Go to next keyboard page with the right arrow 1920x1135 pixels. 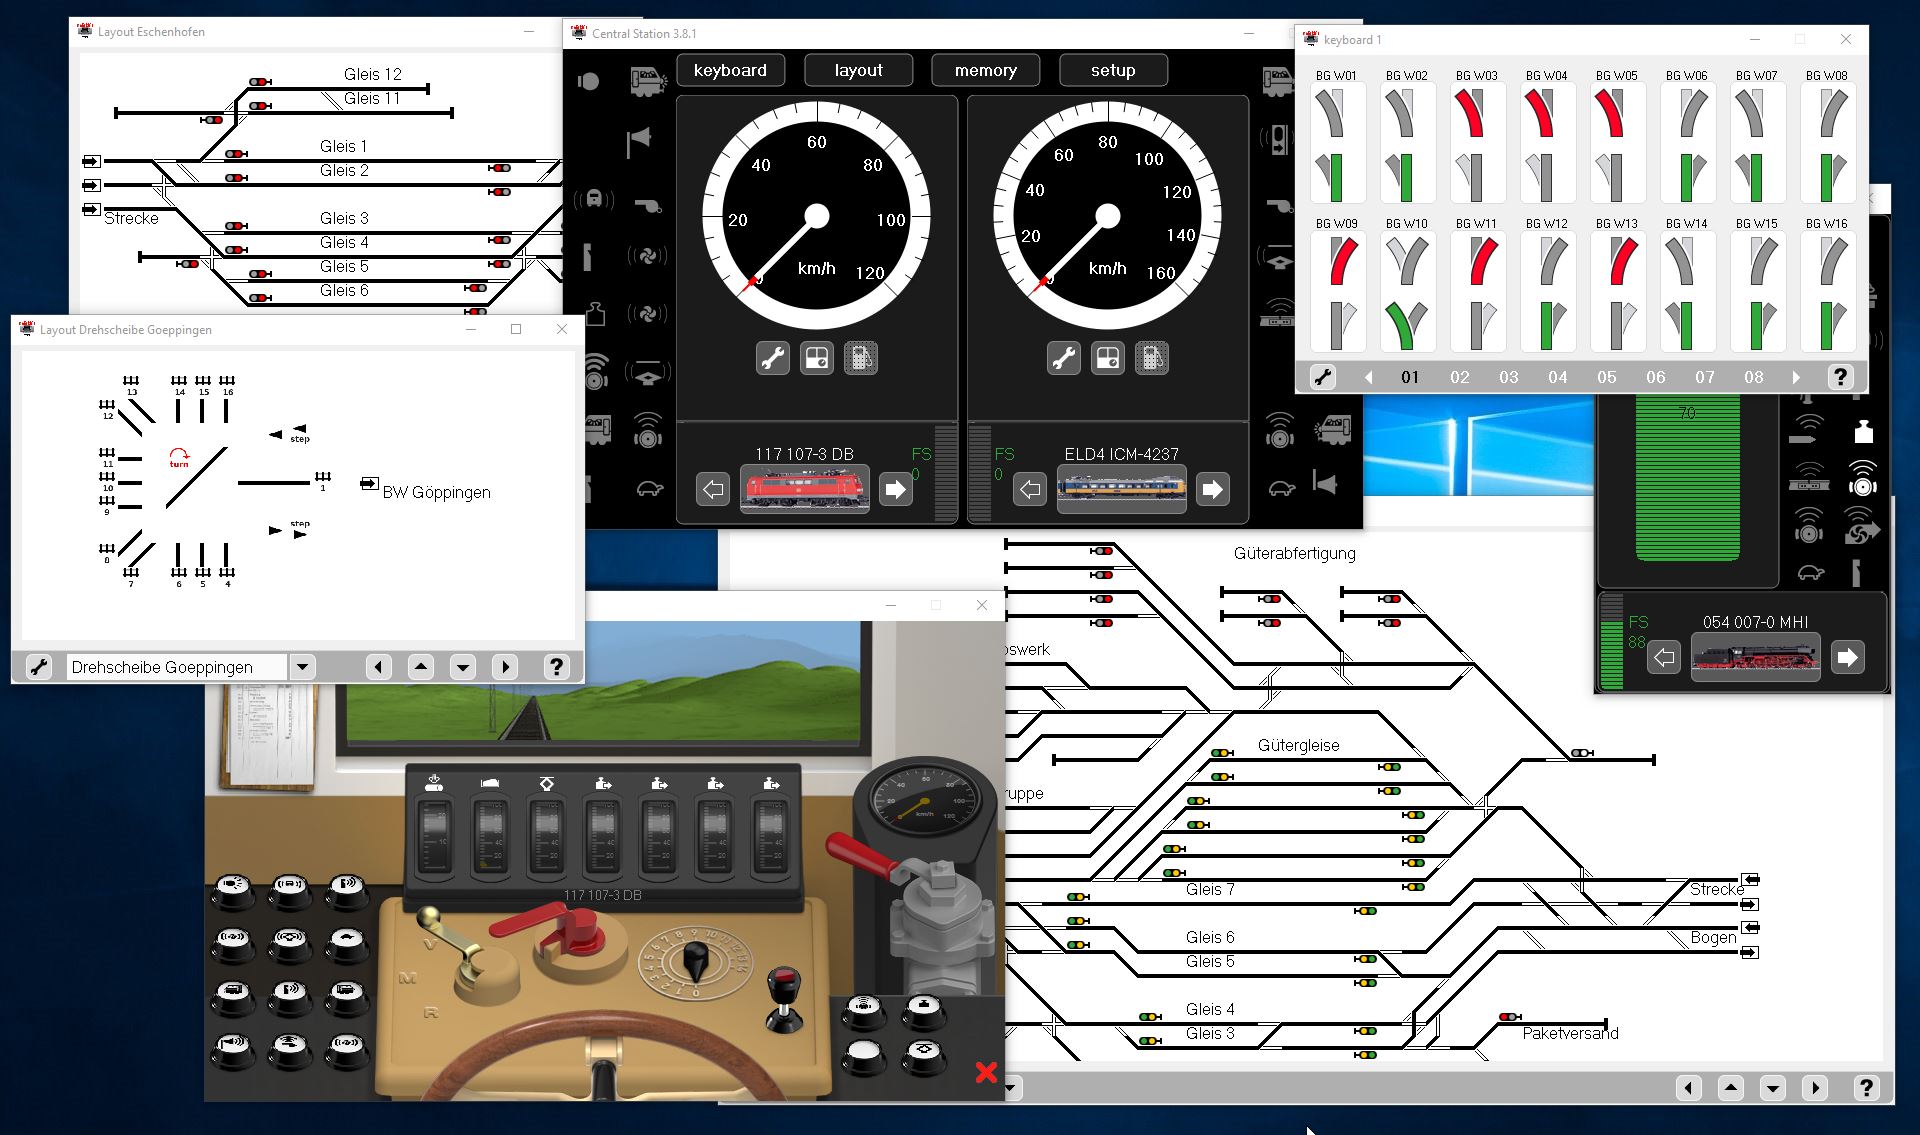(x=1796, y=377)
